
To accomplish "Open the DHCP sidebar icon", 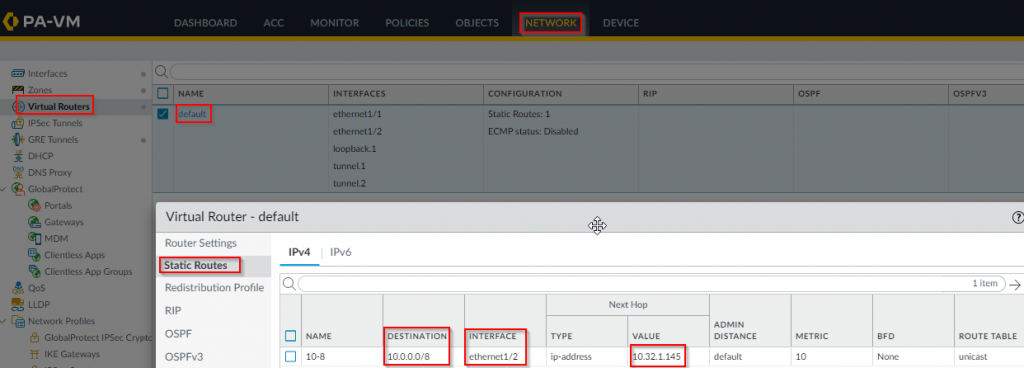I will tap(18, 156).
